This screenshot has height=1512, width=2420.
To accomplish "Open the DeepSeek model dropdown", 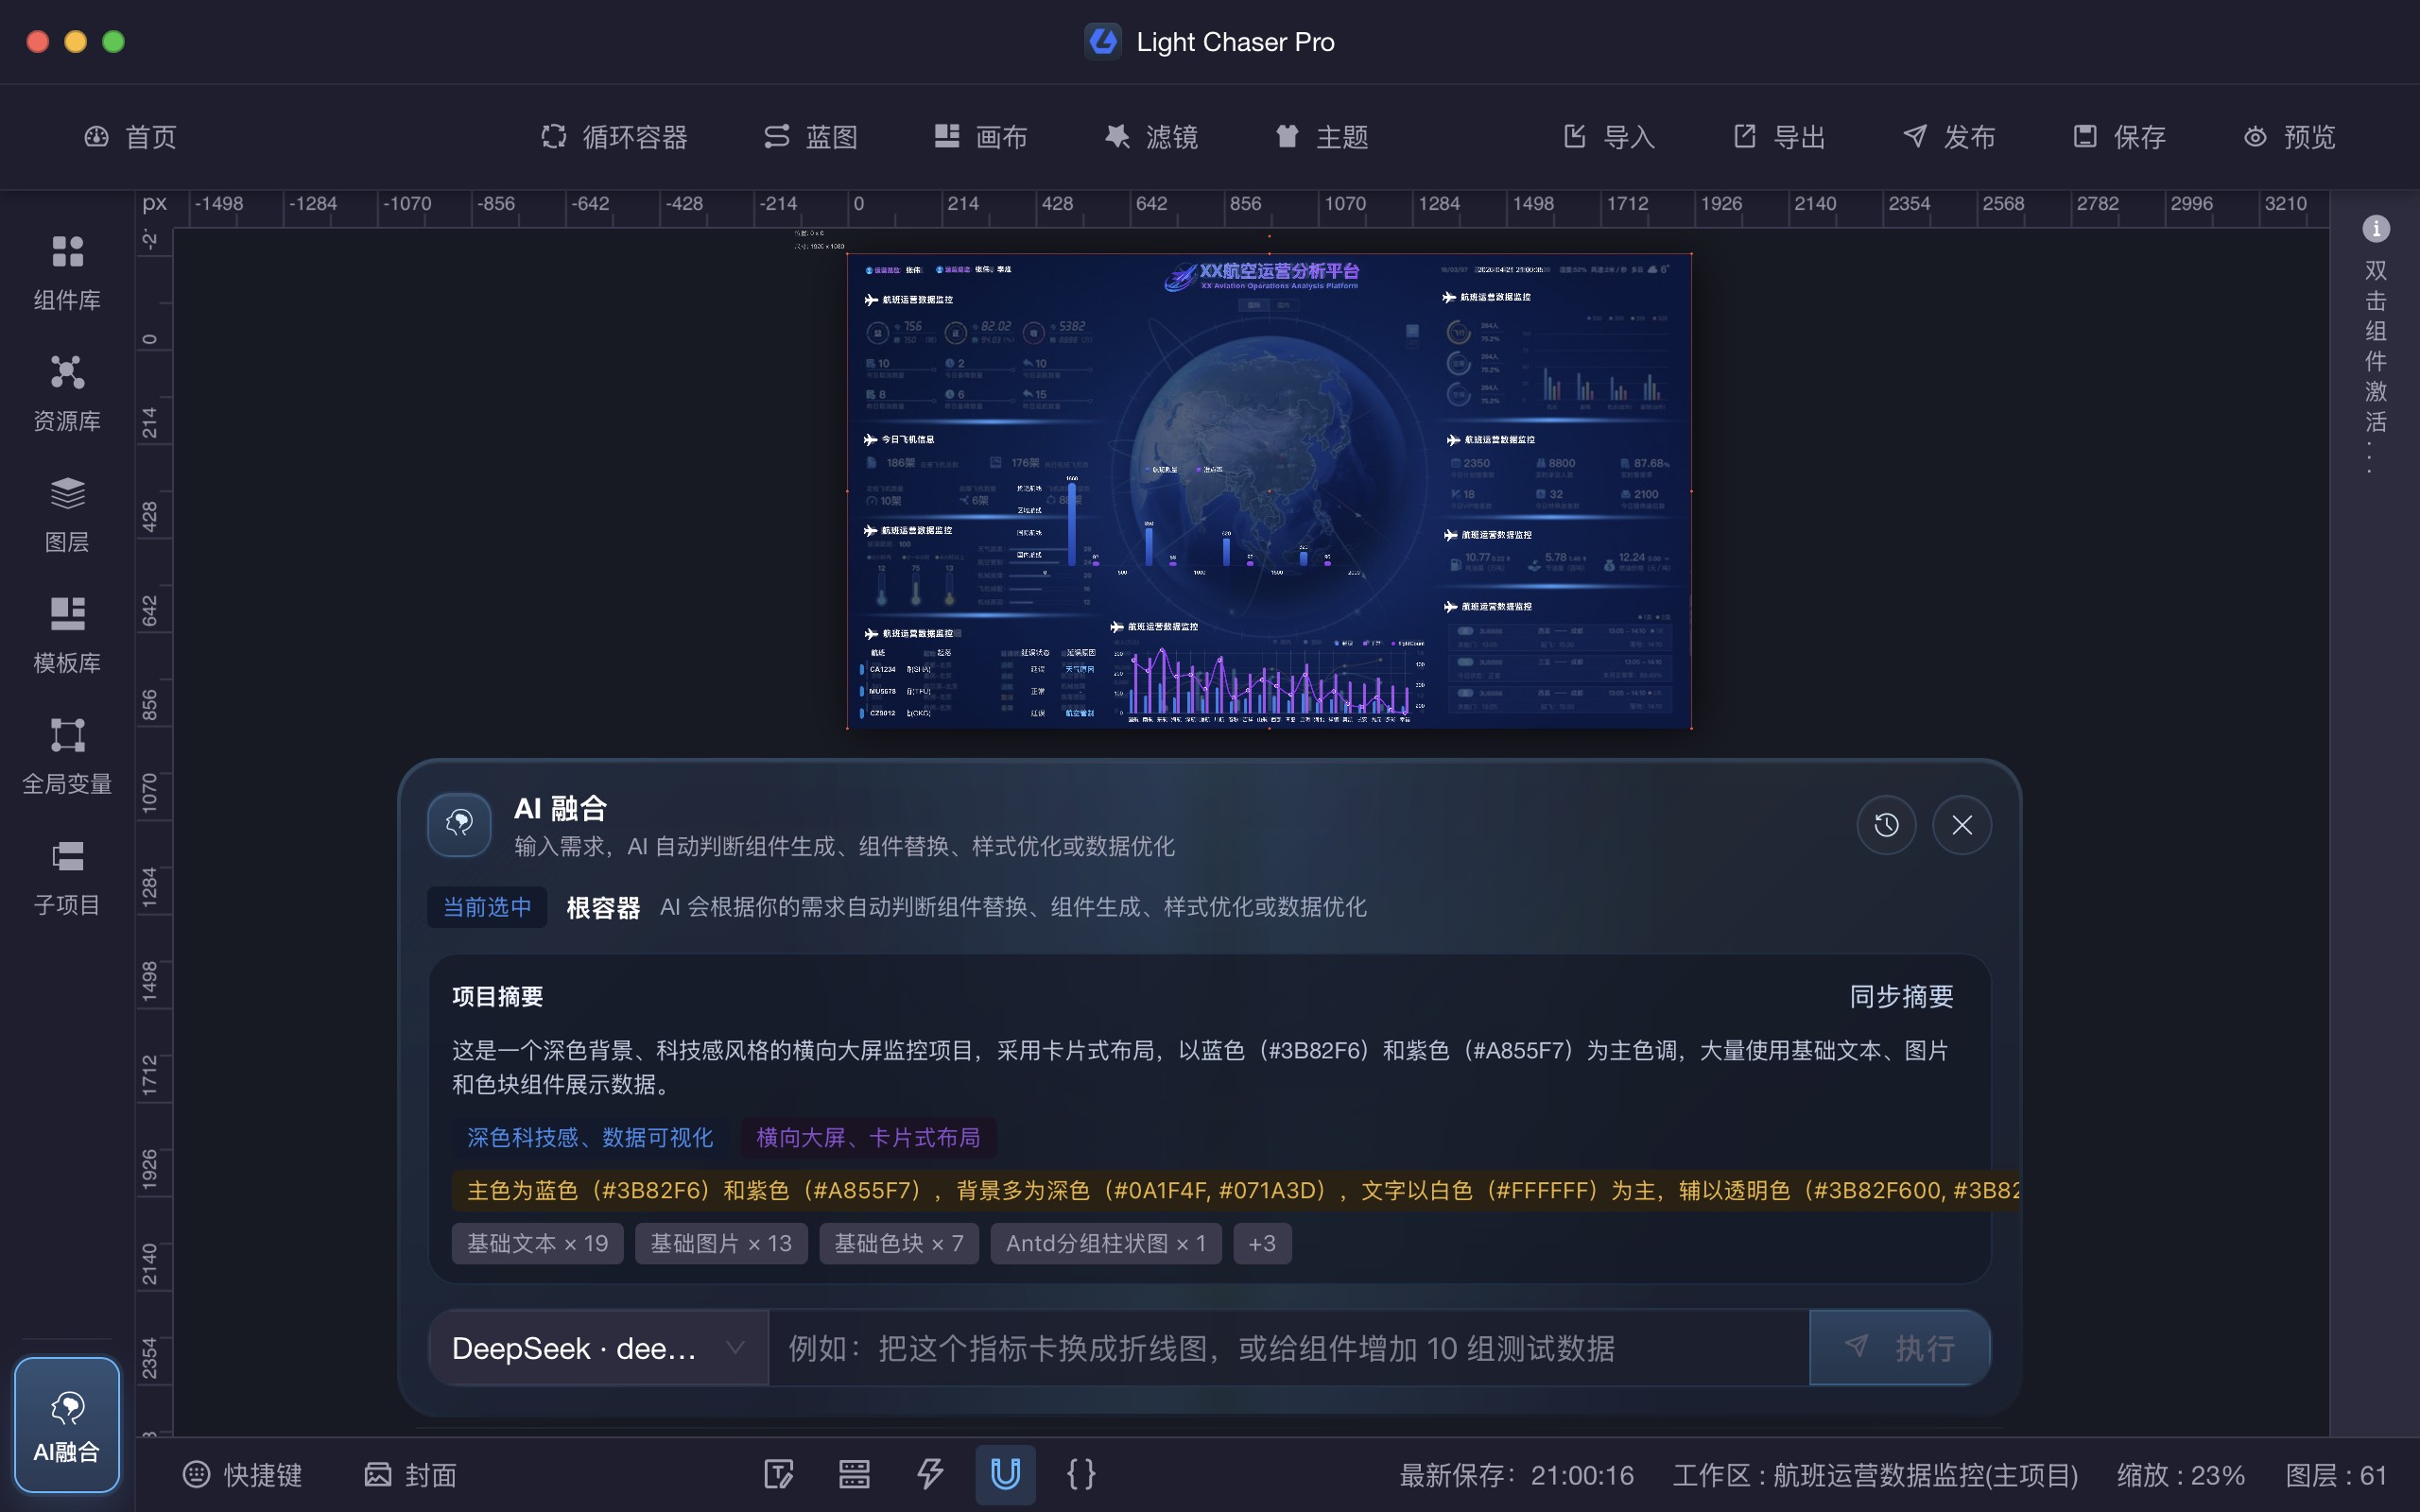I will [598, 1348].
